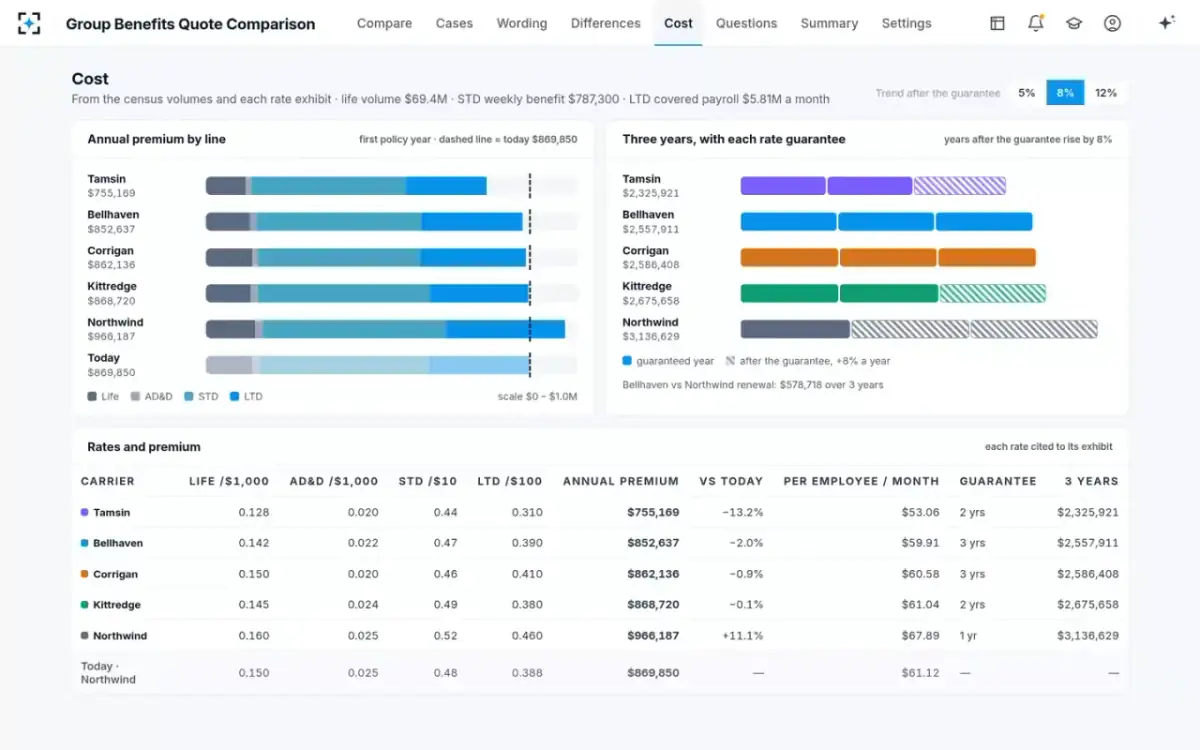Screen dimensions: 1200x750
Task: Click Kittredge's 0.024 AD&D rate
Action: tap(363, 605)
